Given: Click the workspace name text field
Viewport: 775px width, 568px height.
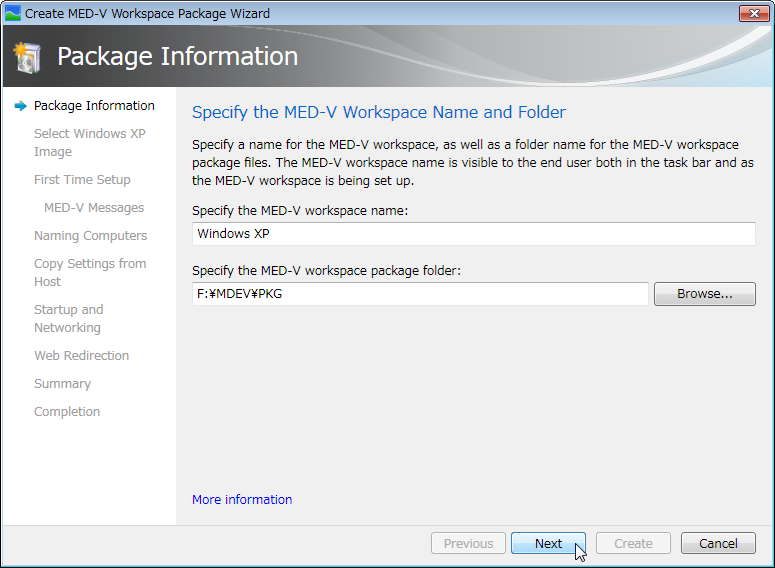Looking at the screenshot, I should tap(474, 233).
